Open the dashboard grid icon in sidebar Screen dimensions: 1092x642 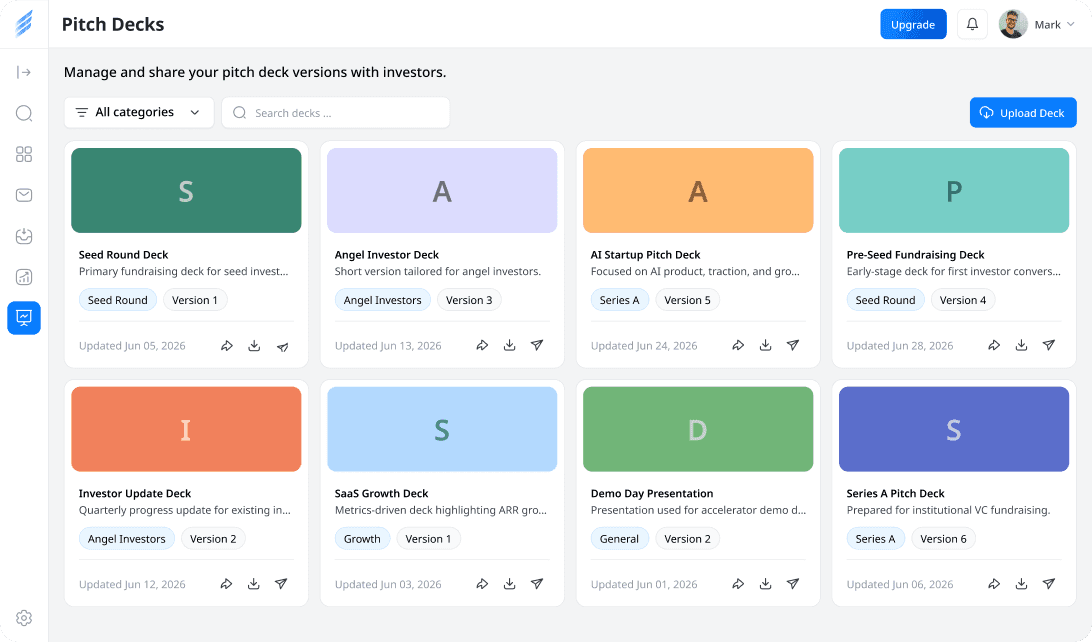tap(24, 154)
